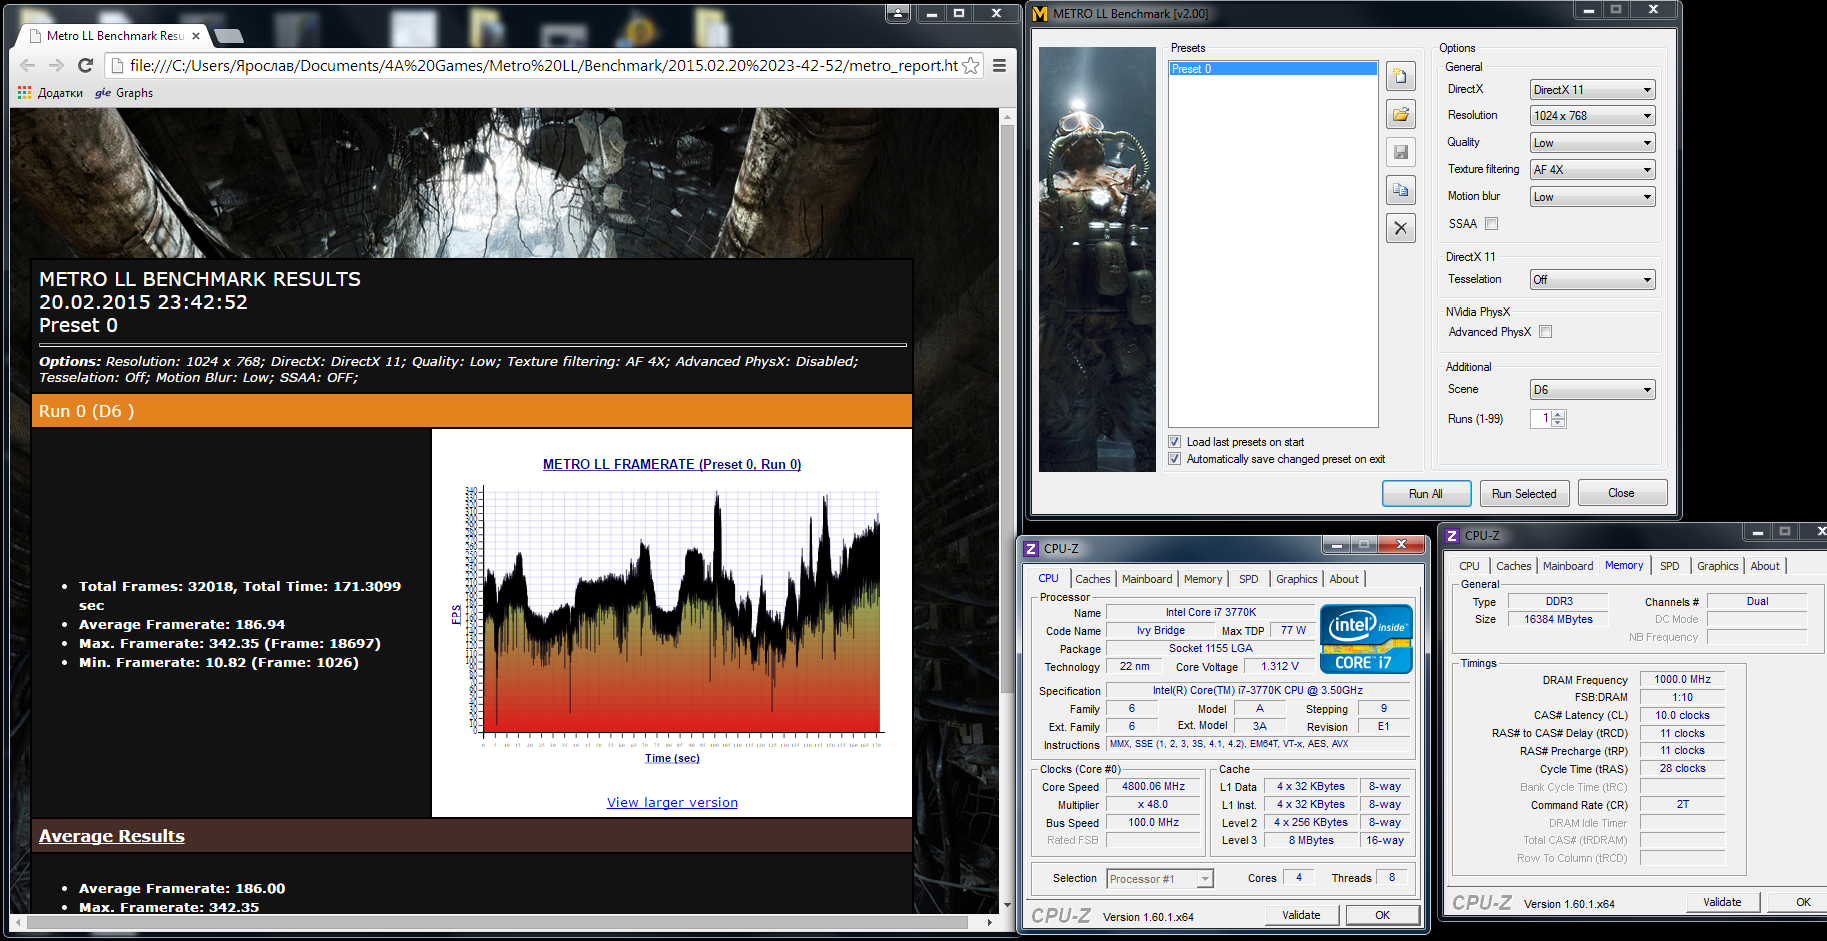The image size is (1827, 941).
Task: Reload the Chrome benchmark results page
Action: 85,65
